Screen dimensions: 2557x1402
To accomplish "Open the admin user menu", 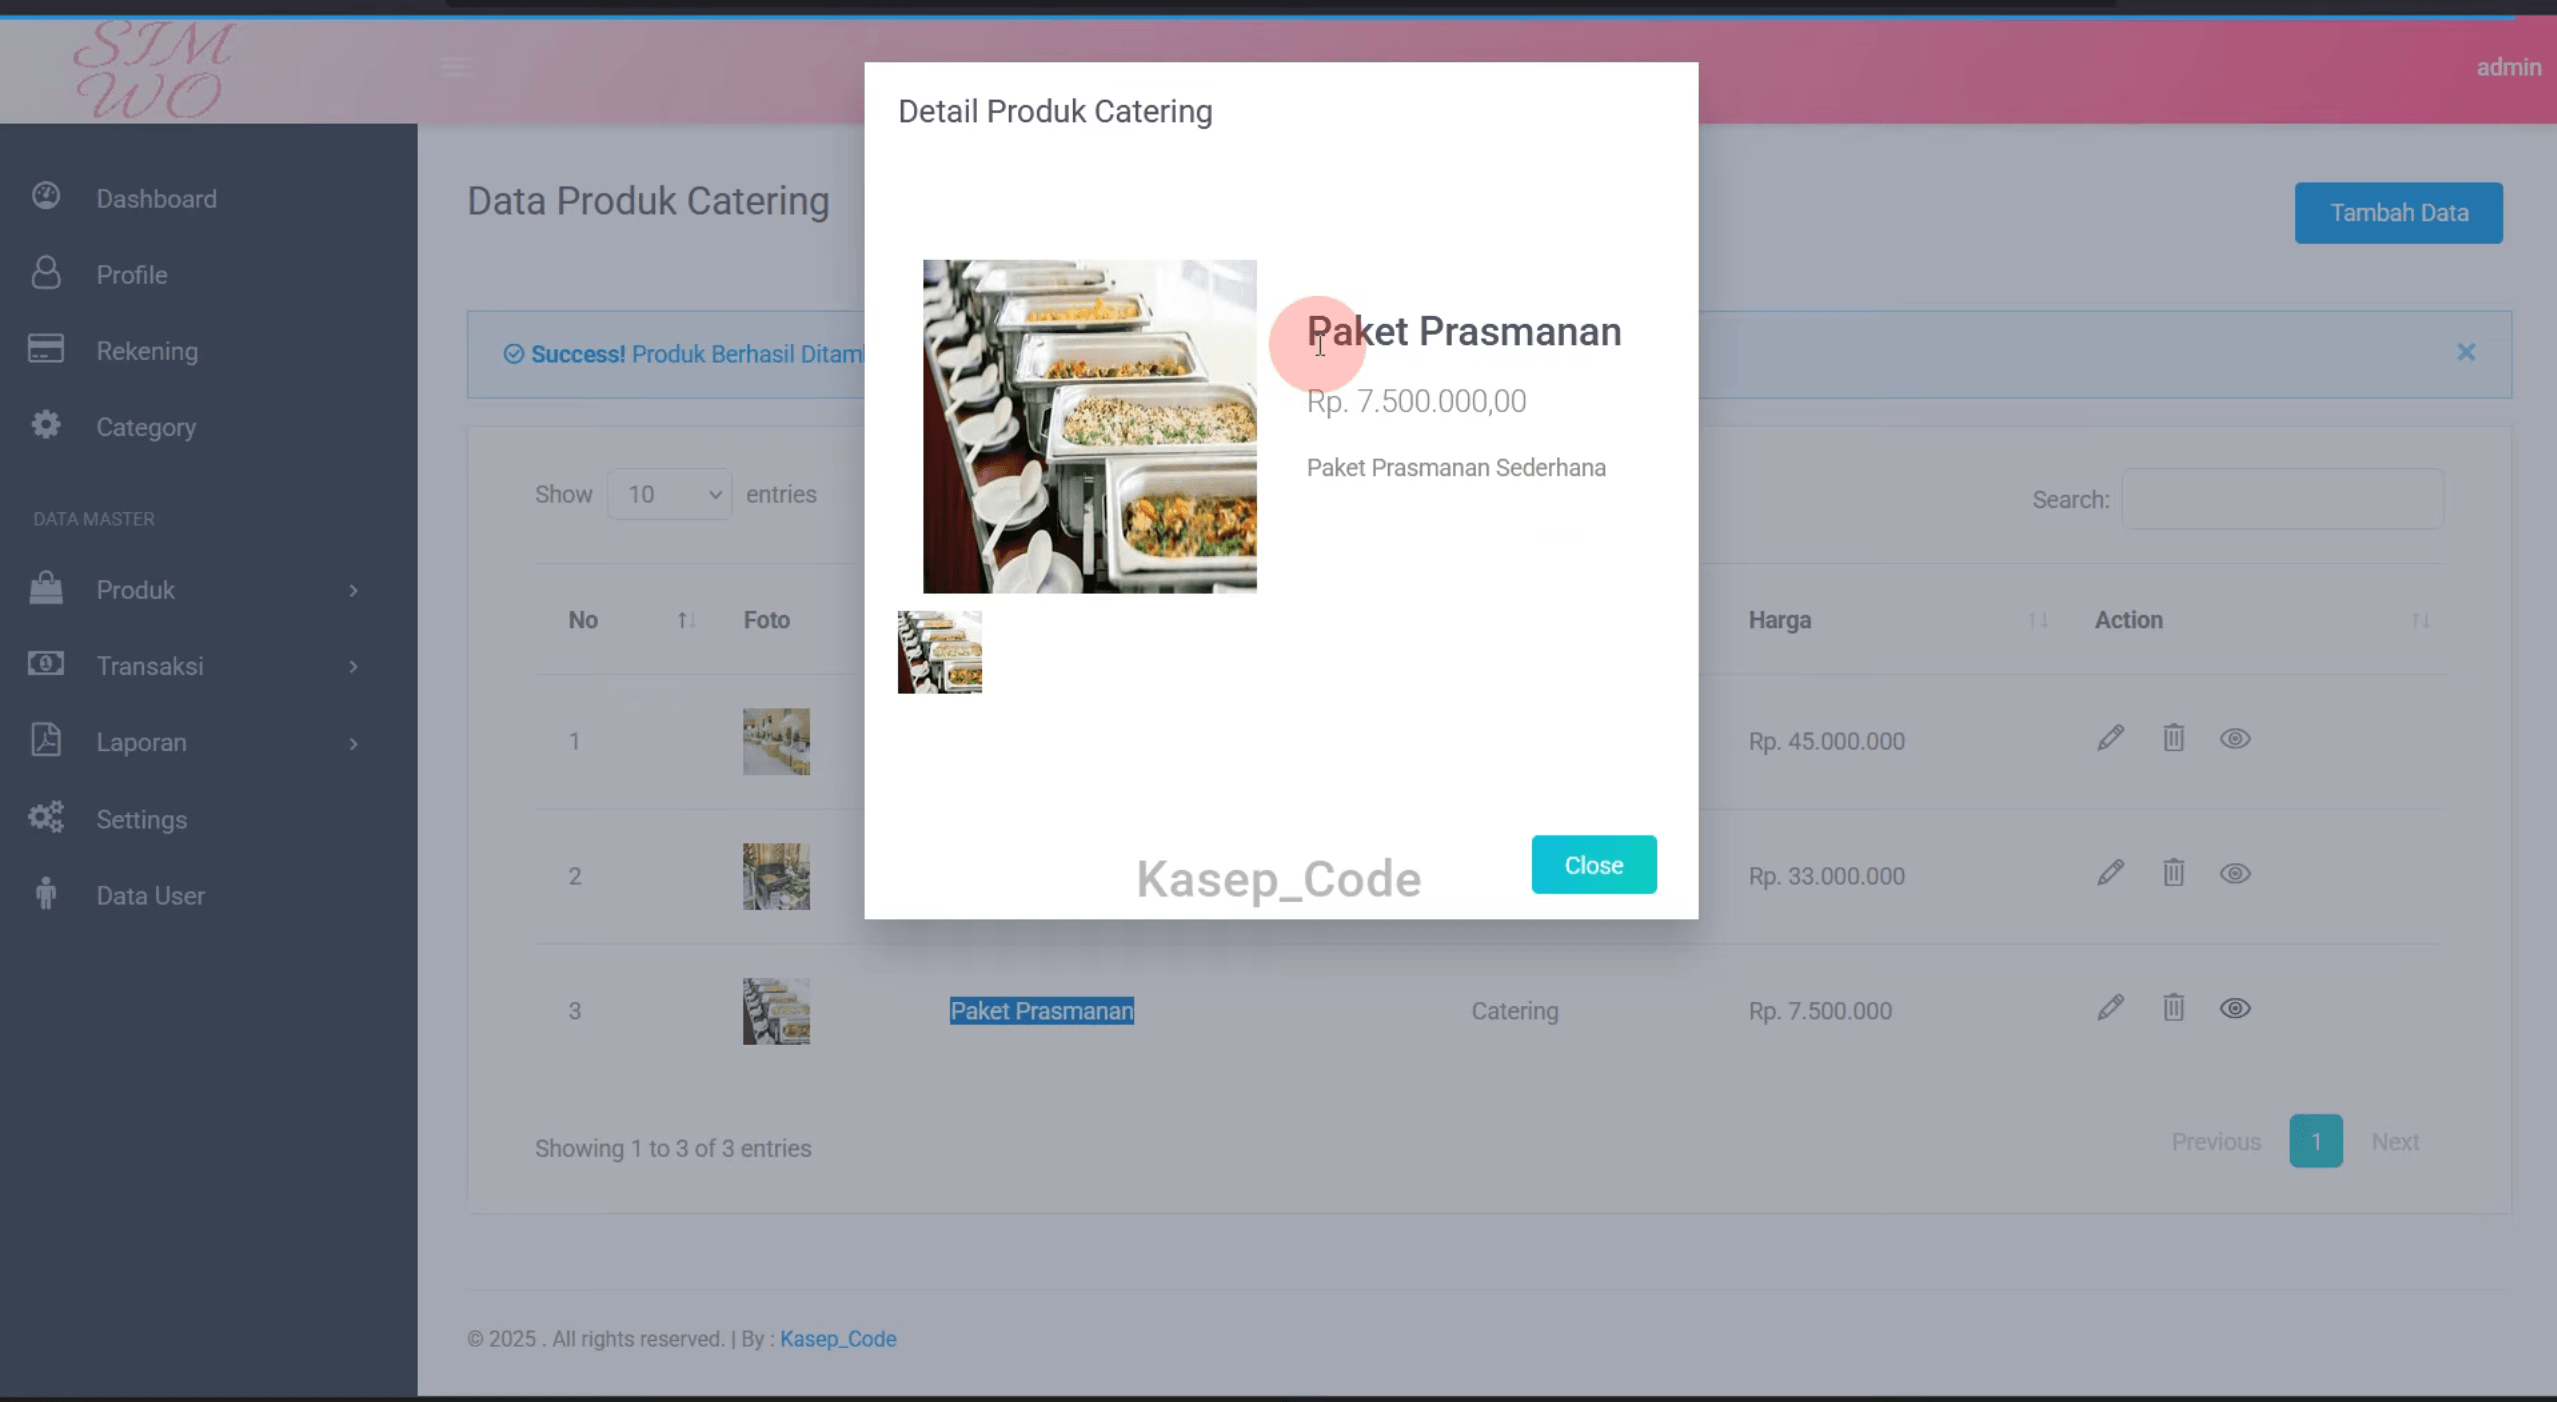I will (2508, 67).
